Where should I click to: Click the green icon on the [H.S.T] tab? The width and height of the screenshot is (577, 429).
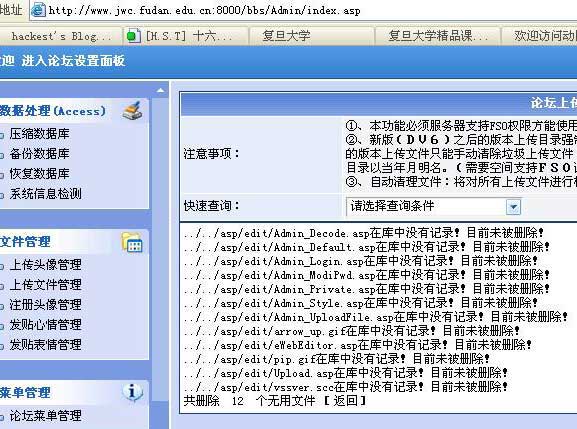tap(132, 36)
